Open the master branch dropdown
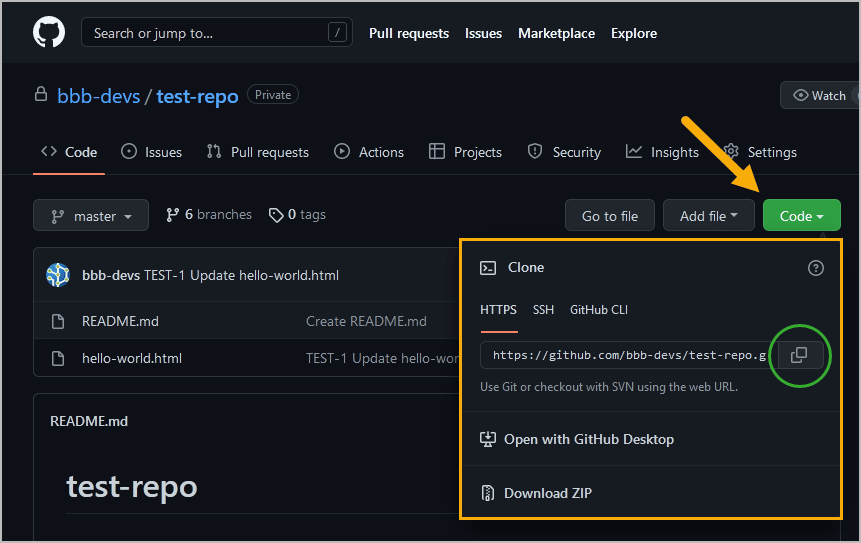861x543 pixels. pyautogui.click(x=91, y=215)
